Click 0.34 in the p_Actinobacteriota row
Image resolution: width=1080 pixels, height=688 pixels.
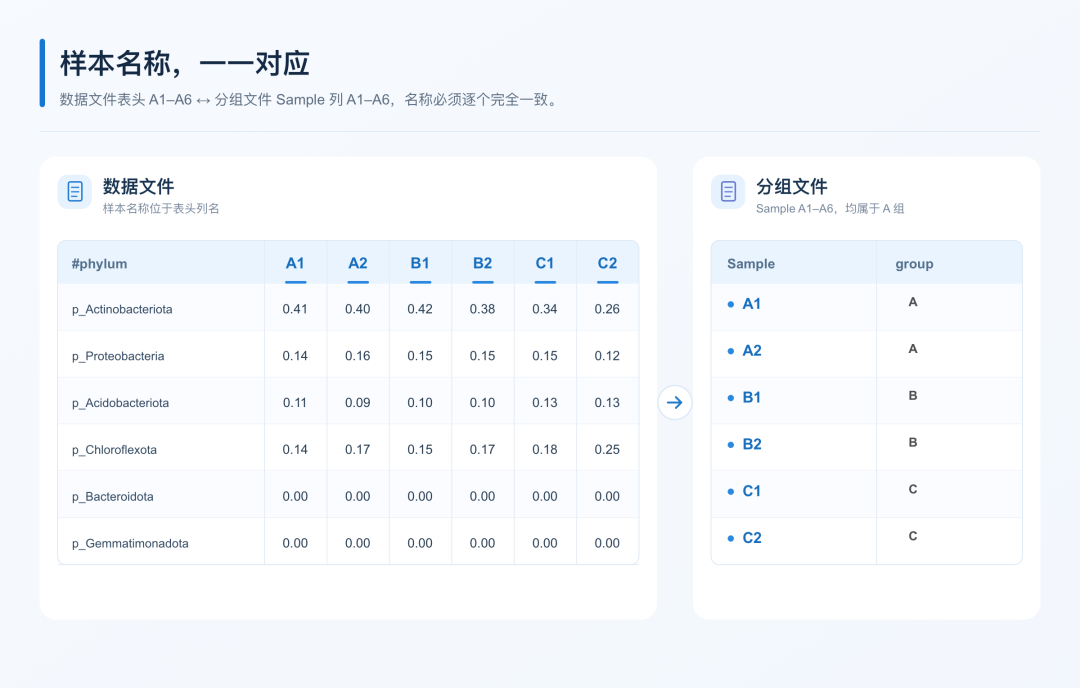click(545, 309)
